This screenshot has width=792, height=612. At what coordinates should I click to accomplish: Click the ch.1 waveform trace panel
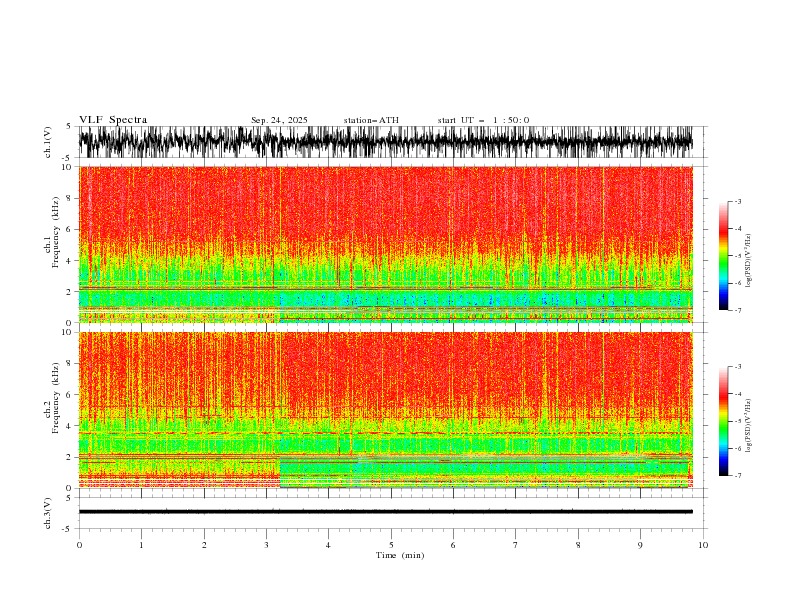click(386, 142)
